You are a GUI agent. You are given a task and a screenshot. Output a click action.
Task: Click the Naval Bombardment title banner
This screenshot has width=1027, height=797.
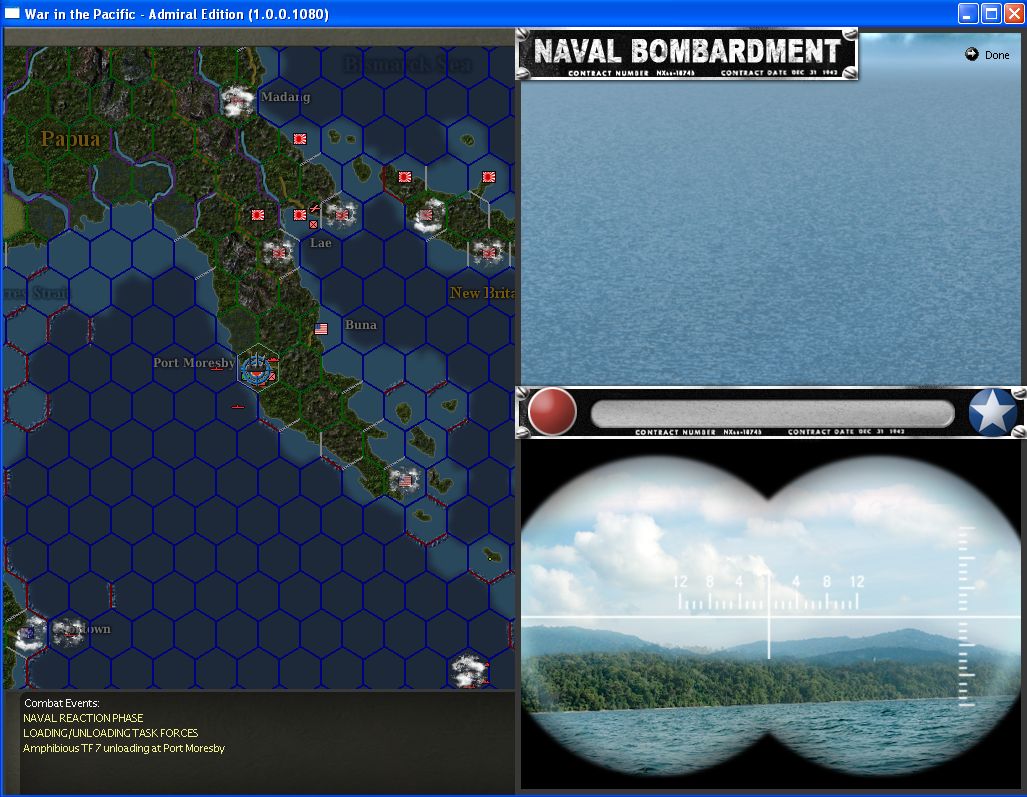687,54
